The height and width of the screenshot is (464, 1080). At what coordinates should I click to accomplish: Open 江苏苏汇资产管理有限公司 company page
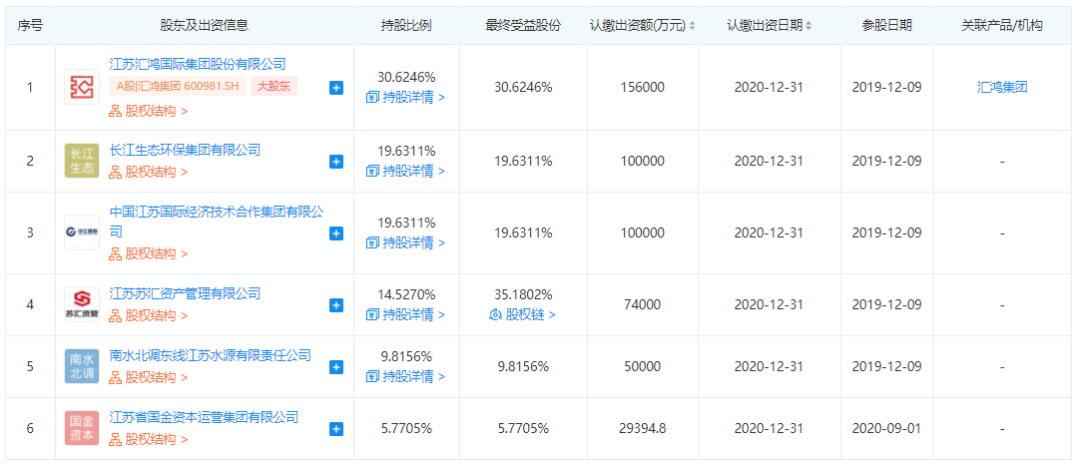[185, 293]
